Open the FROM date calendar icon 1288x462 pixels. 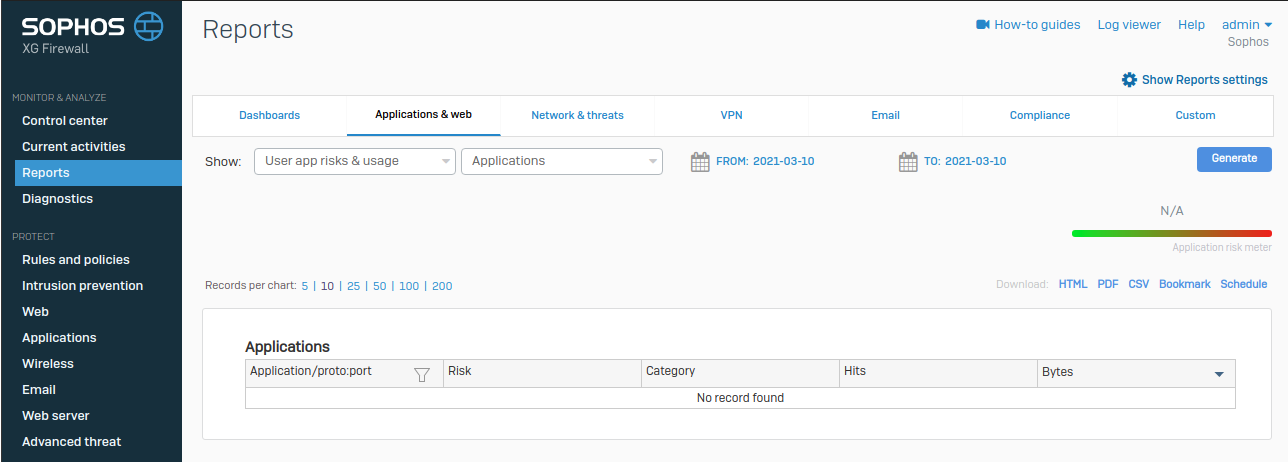point(700,161)
